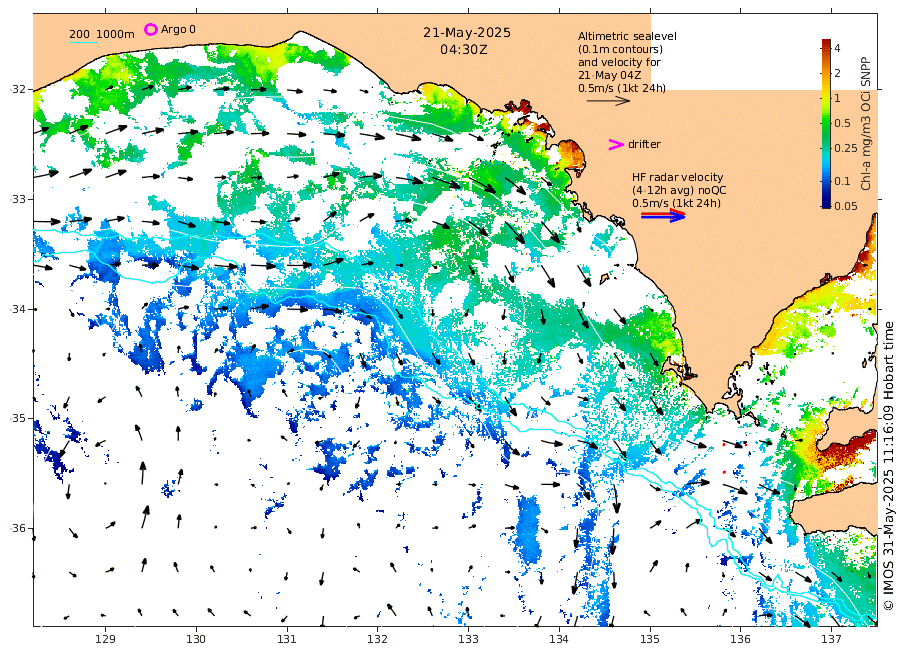Click '(0.1m contours)' legend line
Viewport: 900px width, 660px height.
coord(620,49)
